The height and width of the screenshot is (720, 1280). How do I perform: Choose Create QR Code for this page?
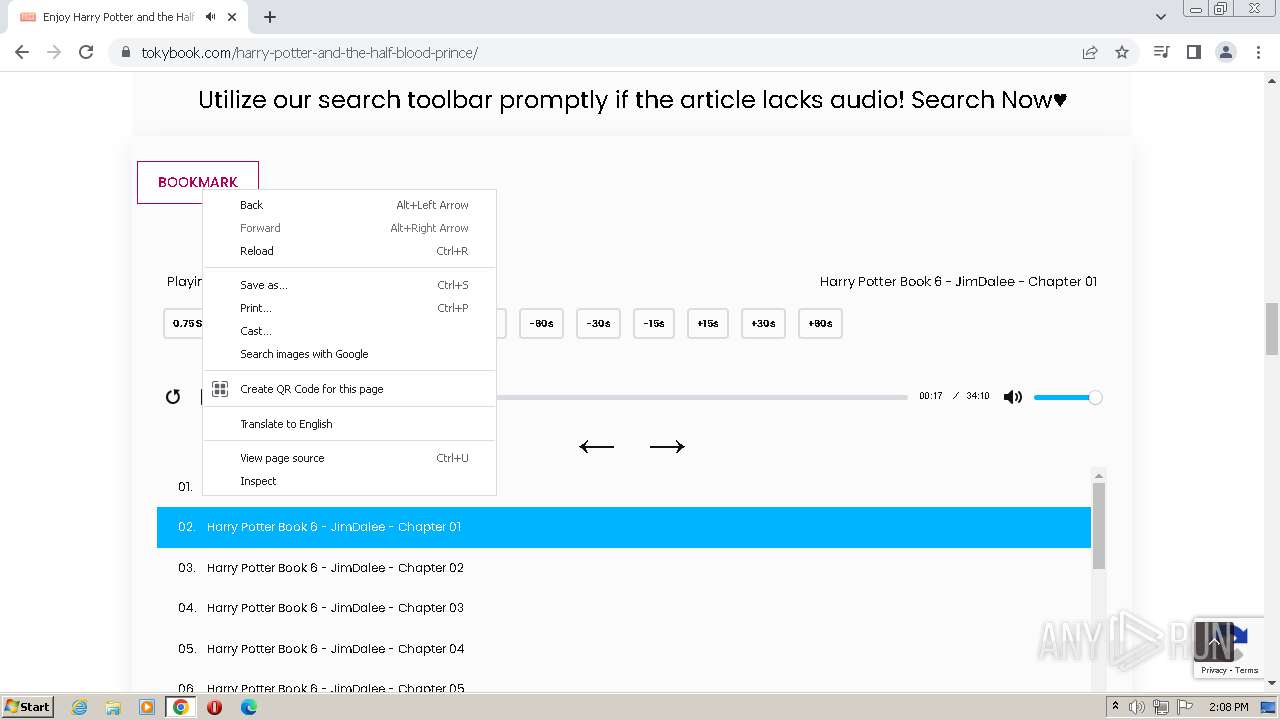click(349, 389)
